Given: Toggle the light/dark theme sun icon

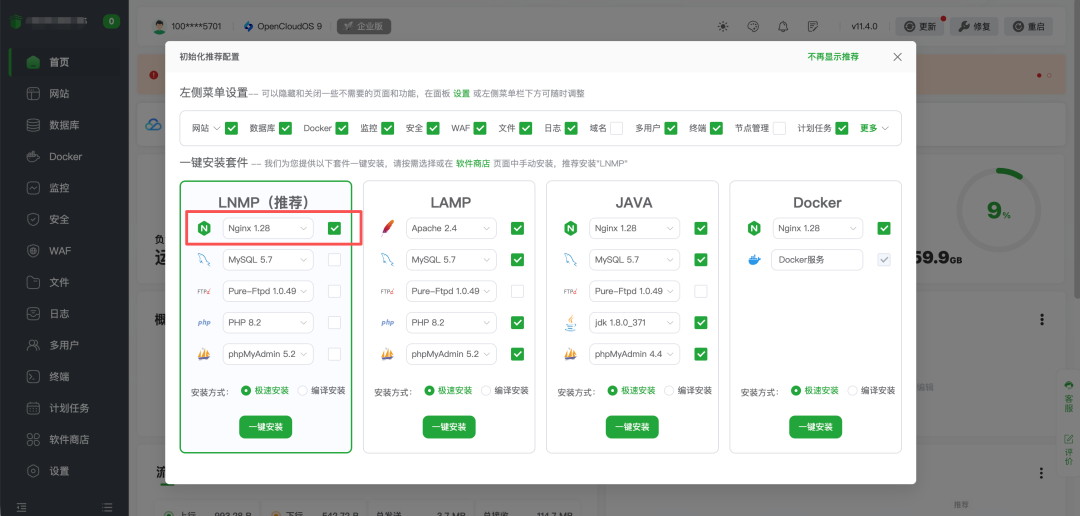Looking at the screenshot, I should point(723,27).
